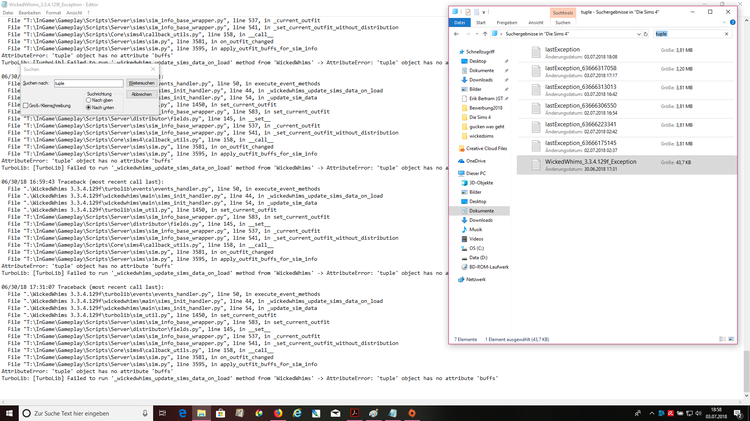Image resolution: width=750 pixels, height=421 pixels.
Task: Open Firefox from the taskbar
Action: [278, 413]
